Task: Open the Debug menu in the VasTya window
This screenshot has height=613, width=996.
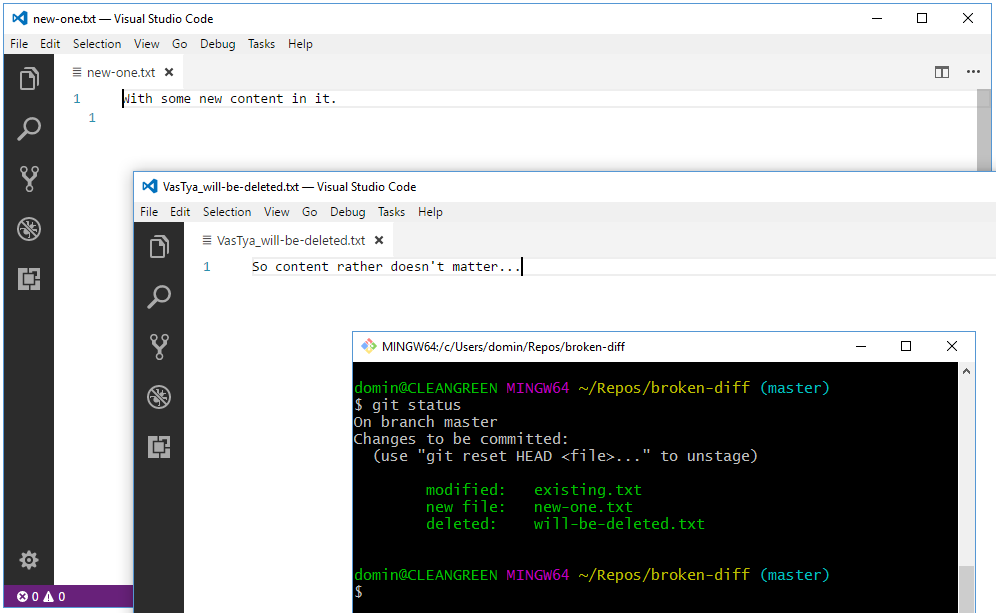Action: click(x=347, y=212)
